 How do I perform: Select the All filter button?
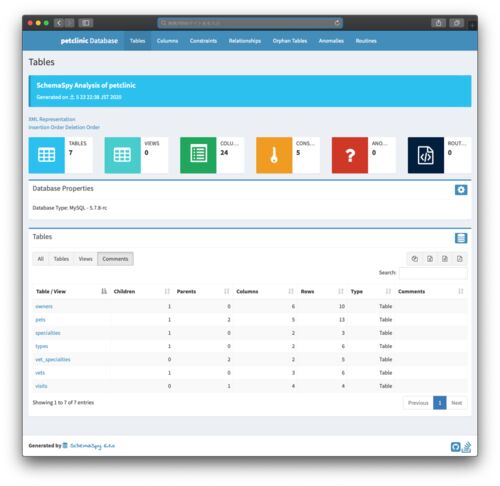click(x=41, y=259)
